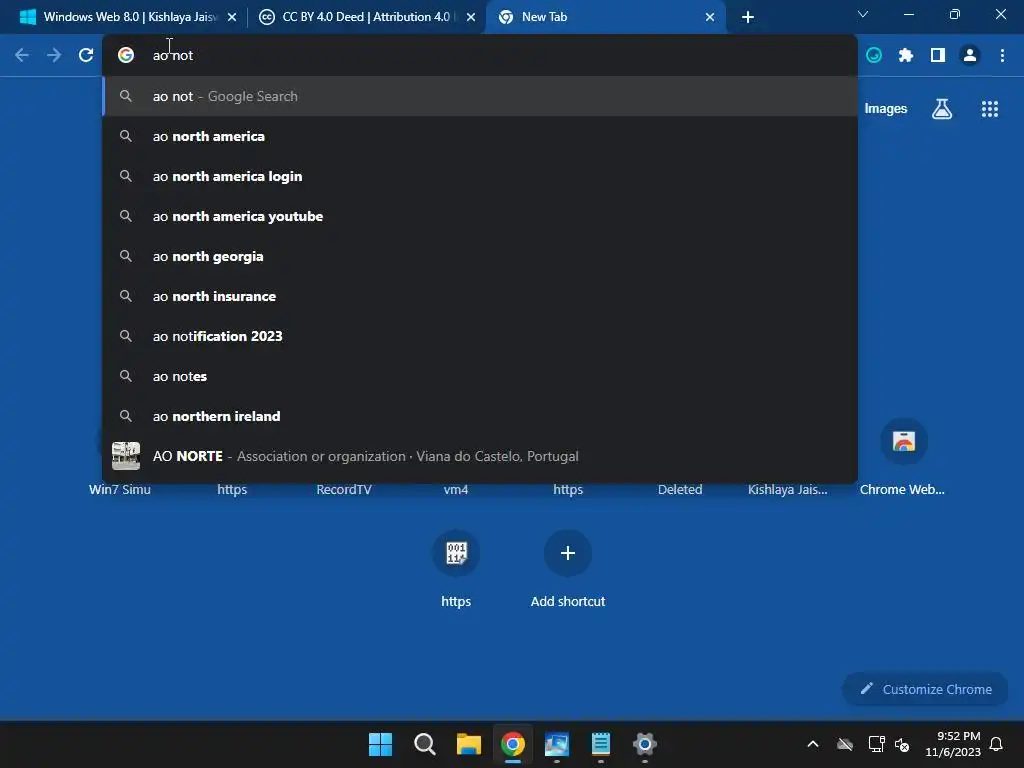1024x768 pixels.
Task: Click the address bar text 'ao not'
Action: (x=172, y=56)
